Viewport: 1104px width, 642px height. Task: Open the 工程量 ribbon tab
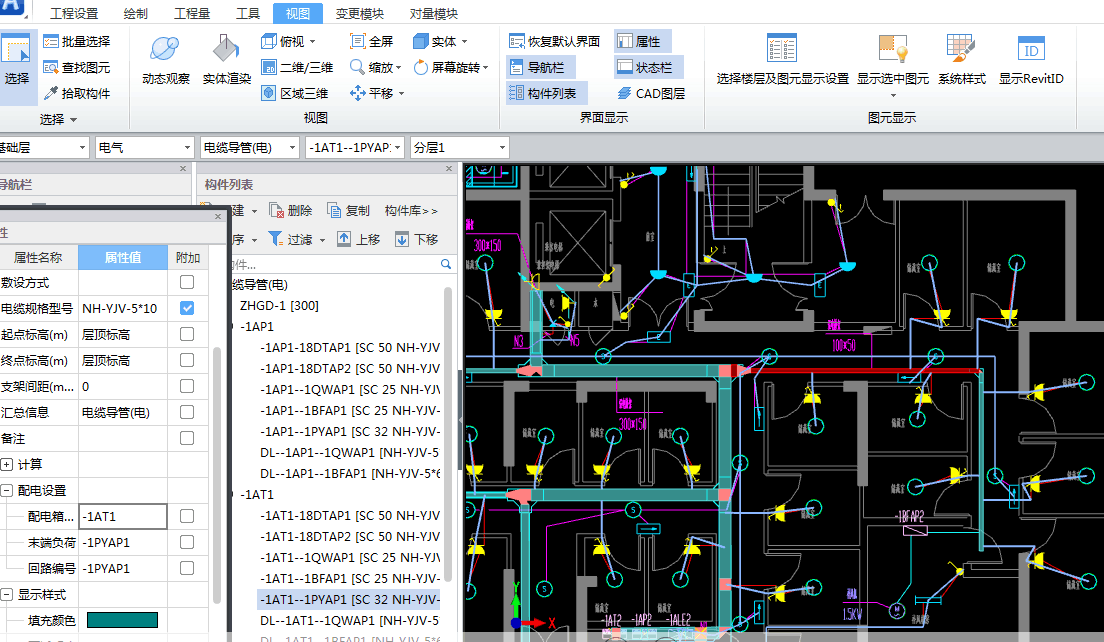click(x=192, y=13)
